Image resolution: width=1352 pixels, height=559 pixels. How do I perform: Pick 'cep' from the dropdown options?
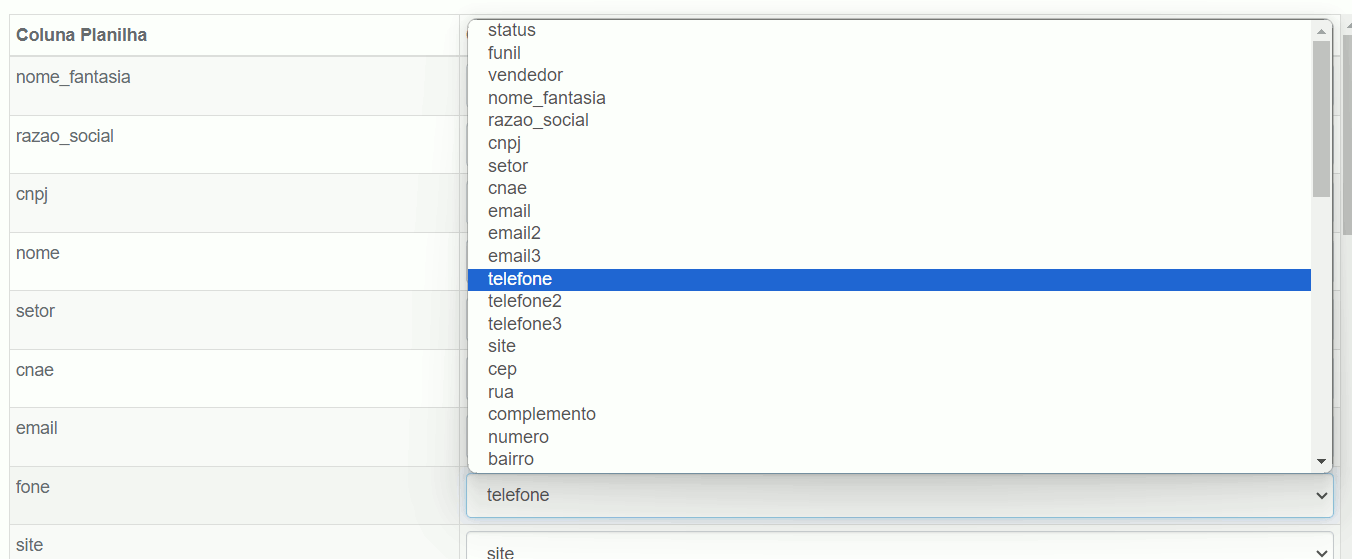coord(889,369)
